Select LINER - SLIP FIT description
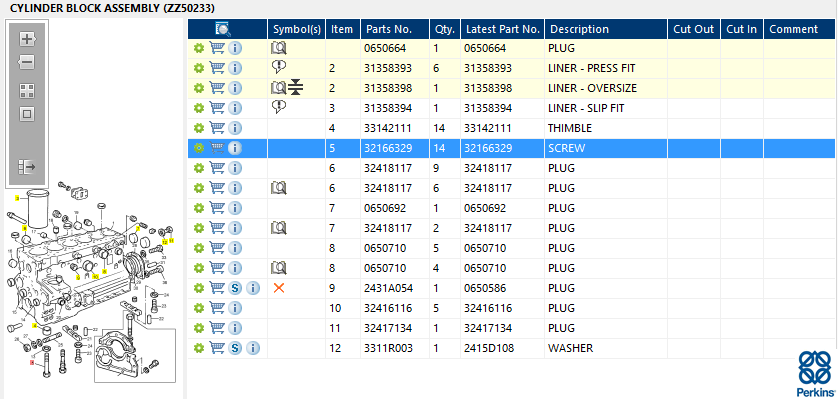Image resolution: width=838 pixels, height=399 pixels. [x=586, y=108]
